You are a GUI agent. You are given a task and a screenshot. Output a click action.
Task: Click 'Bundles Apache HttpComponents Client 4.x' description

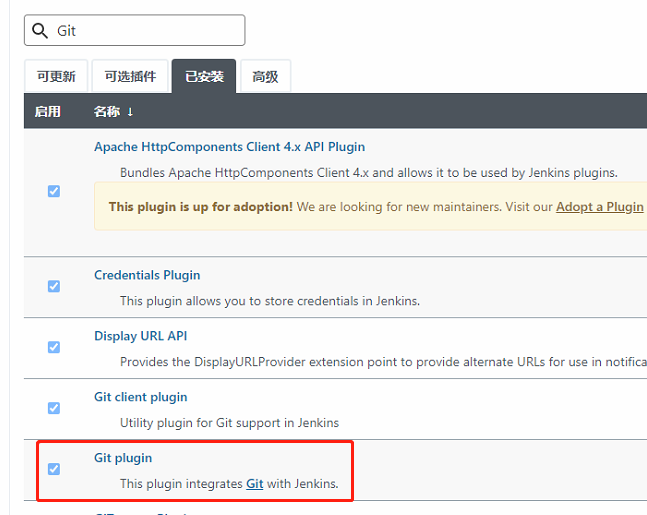(369, 173)
